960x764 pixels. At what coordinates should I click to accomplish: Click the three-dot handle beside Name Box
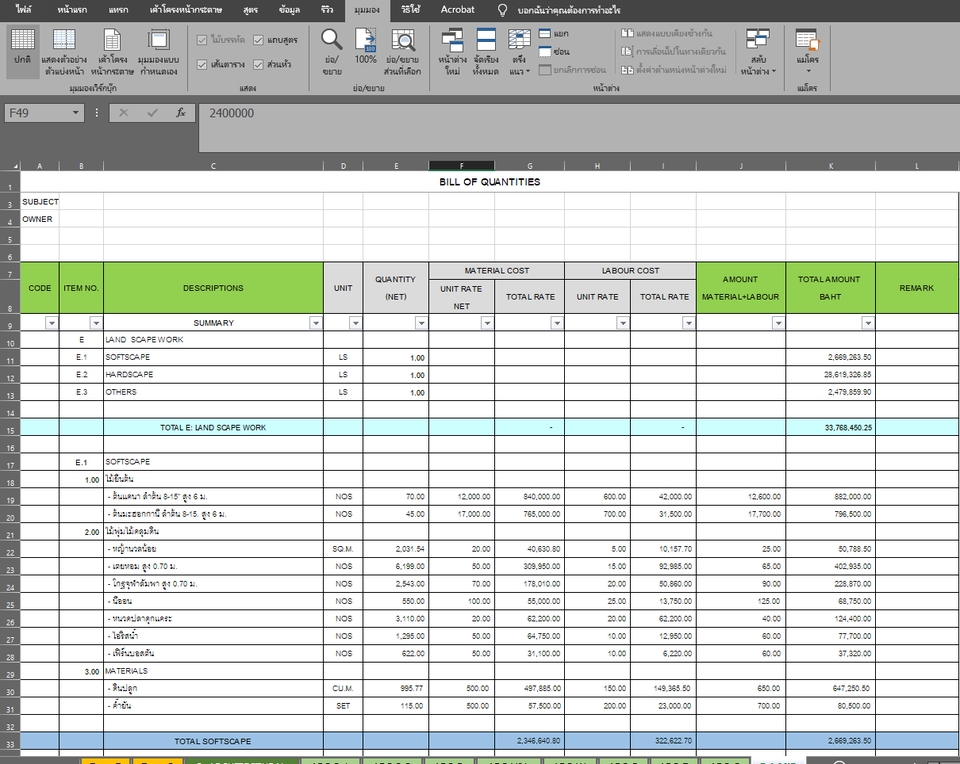[97, 113]
